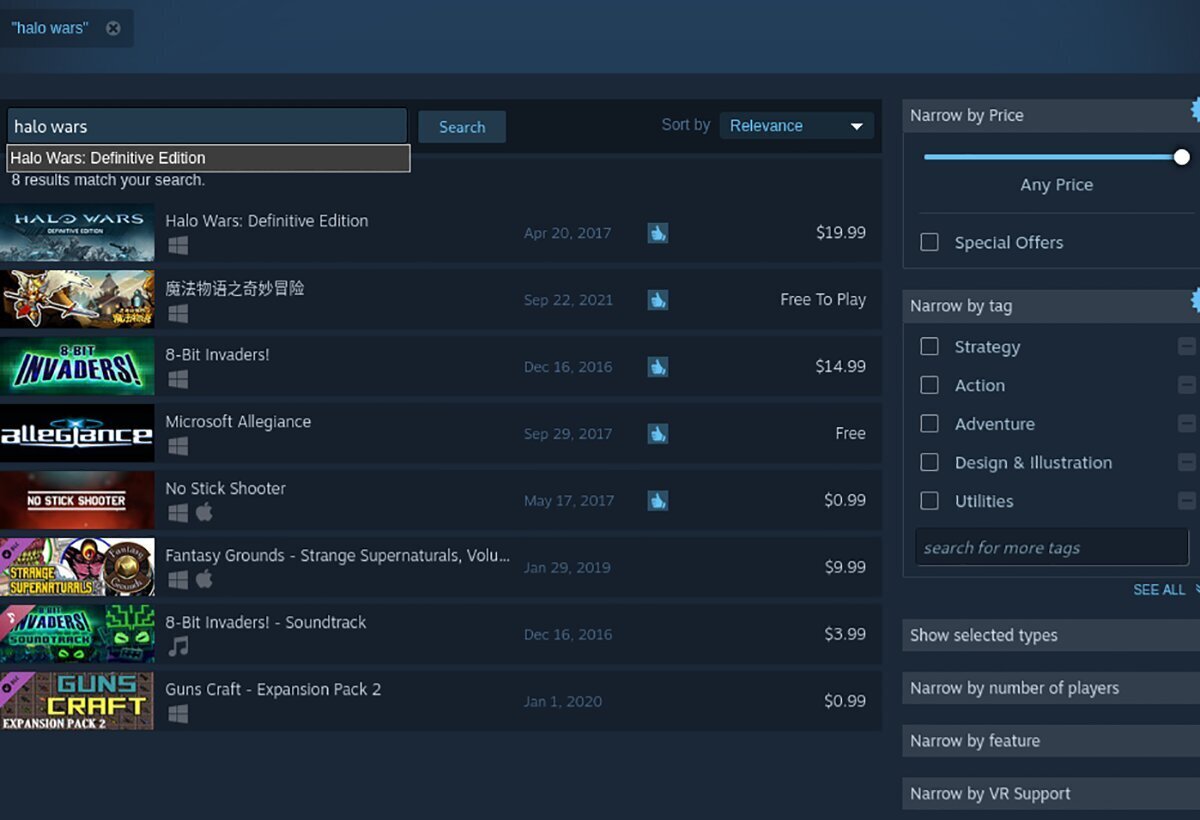Screen dimensions: 1200x820
Task: Click the 8-Bit Invaders! game thumbnail
Action: [77, 366]
